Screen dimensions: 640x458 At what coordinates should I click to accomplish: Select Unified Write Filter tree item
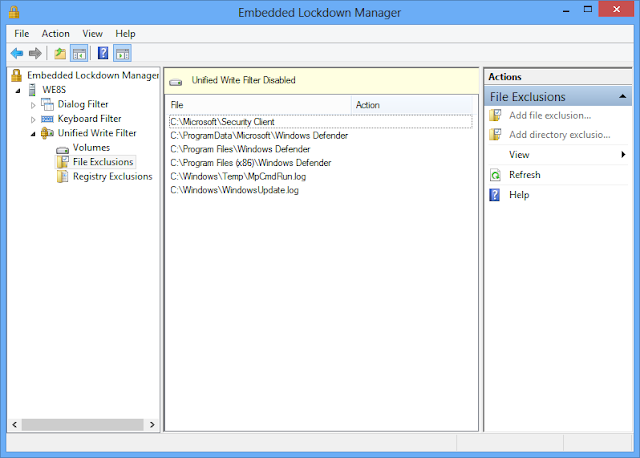click(97, 133)
